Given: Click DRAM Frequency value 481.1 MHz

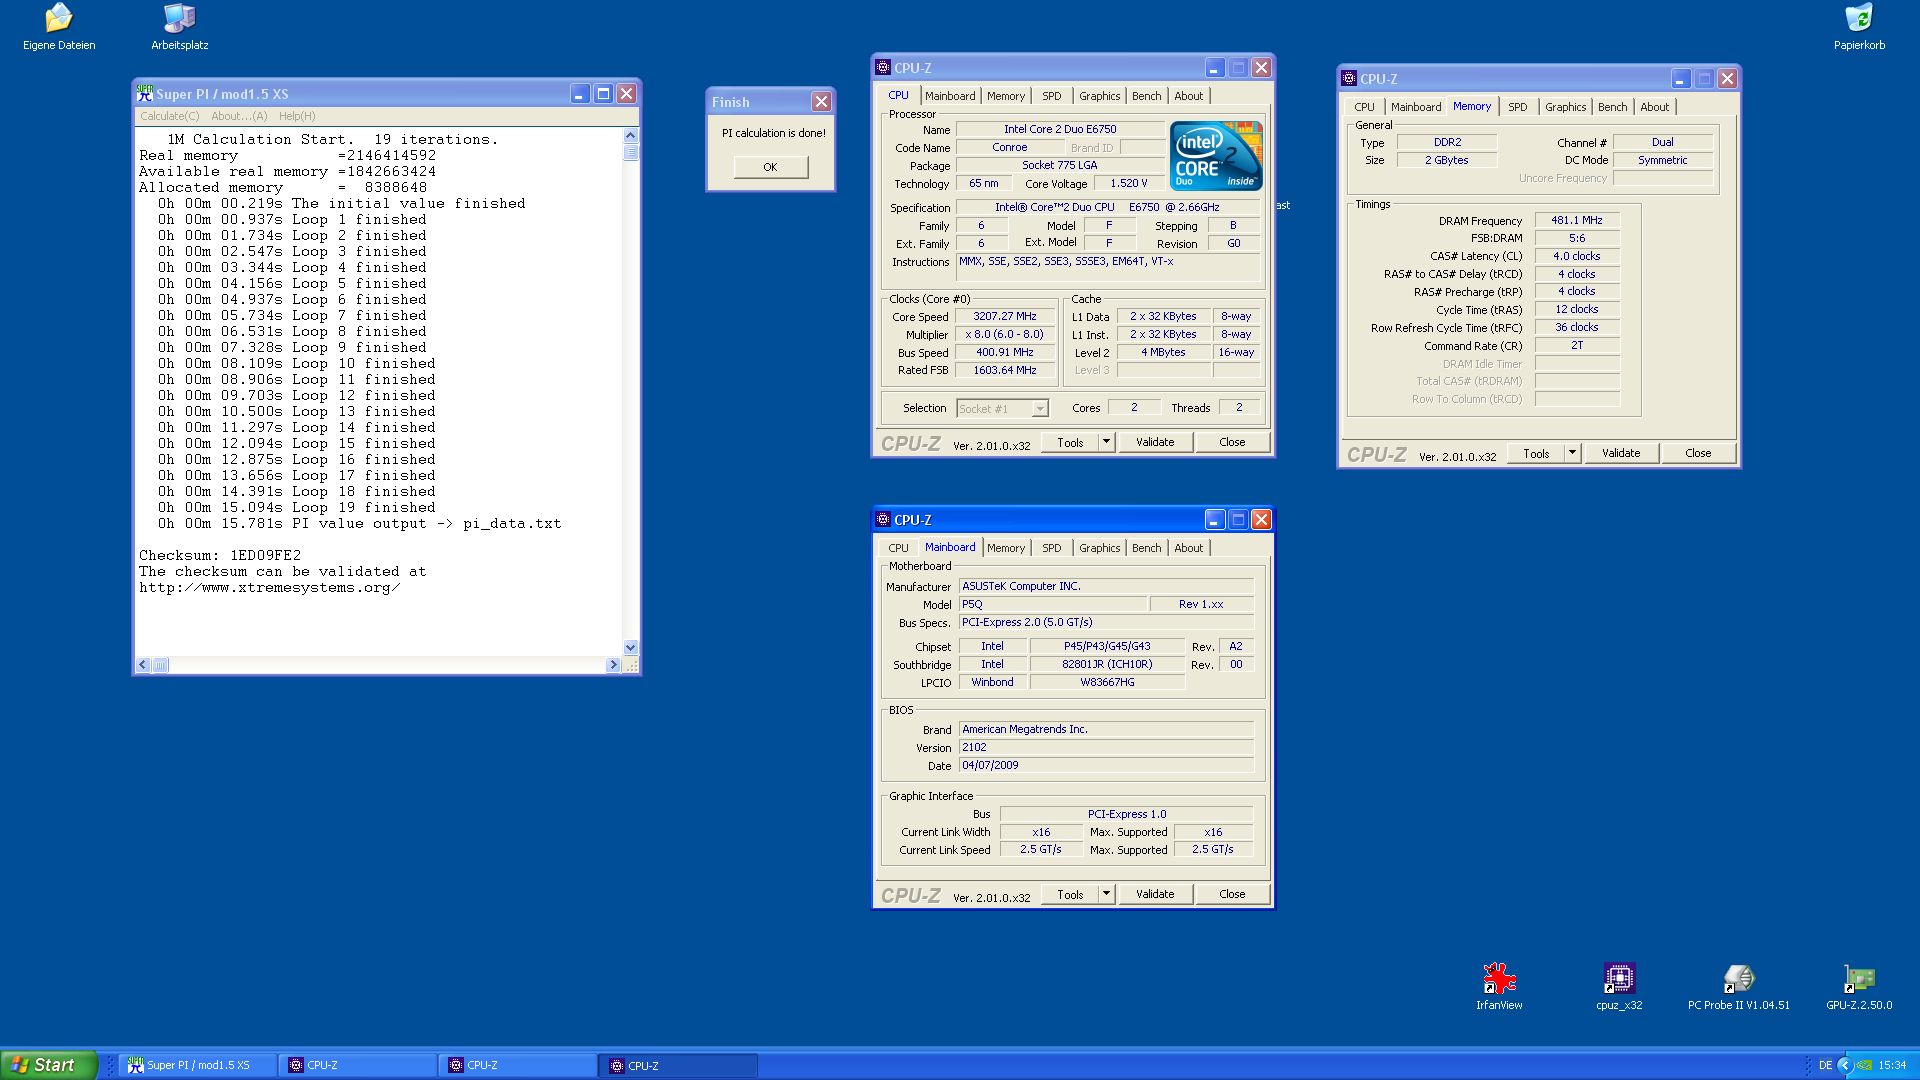Looking at the screenshot, I should click(x=1577, y=220).
